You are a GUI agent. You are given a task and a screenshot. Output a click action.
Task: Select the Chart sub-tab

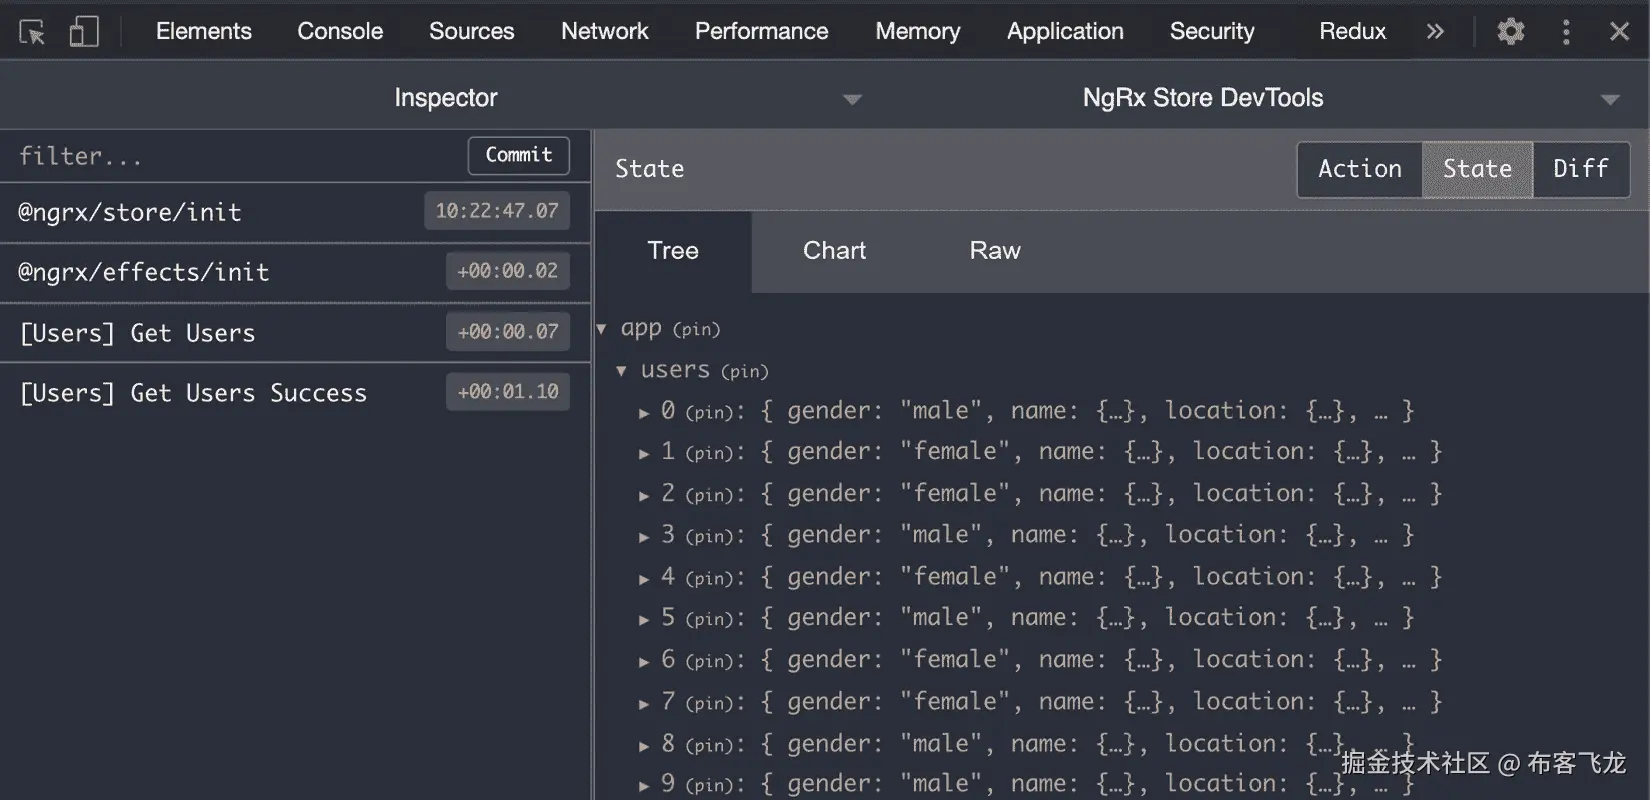[834, 251]
